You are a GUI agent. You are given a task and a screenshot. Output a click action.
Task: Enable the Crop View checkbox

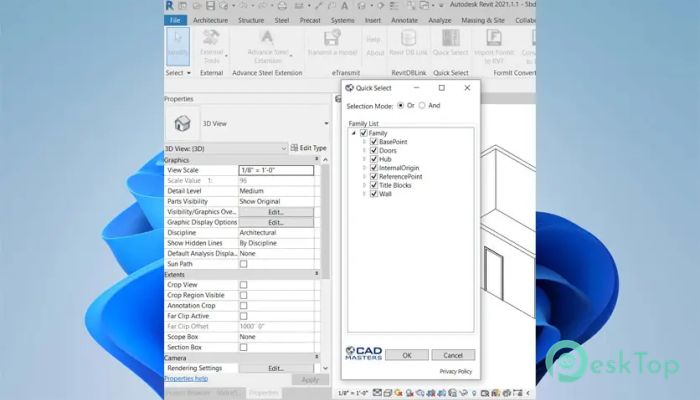[x=243, y=284]
